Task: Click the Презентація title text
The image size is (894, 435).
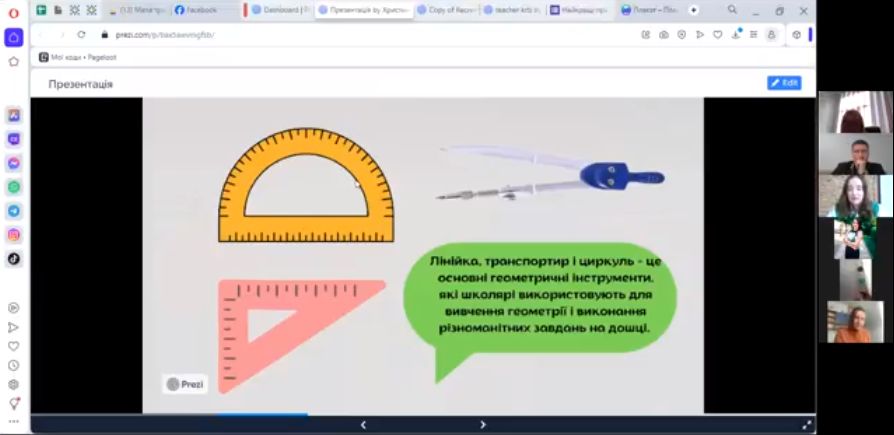Action: (80, 84)
